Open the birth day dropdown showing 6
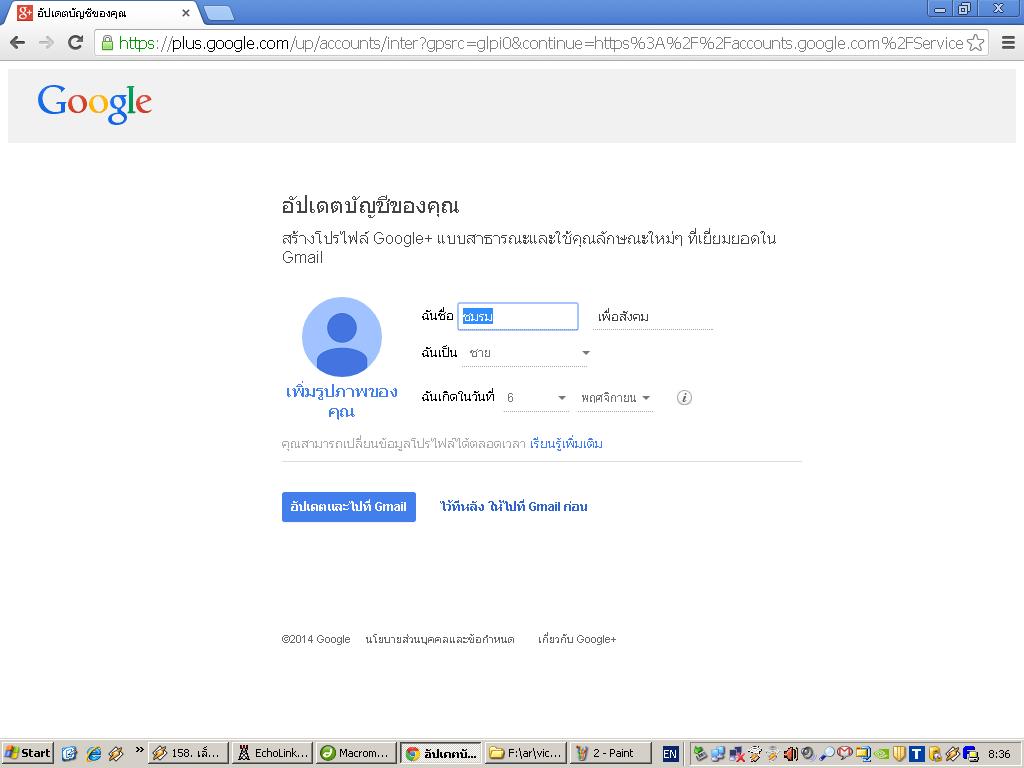Image resolution: width=1024 pixels, height=768 pixels. click(536, 398)
